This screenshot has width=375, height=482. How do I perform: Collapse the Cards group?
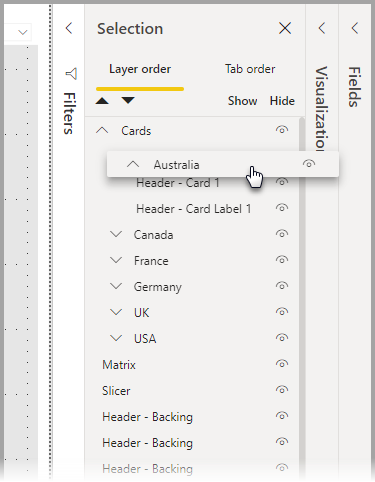[102, 130]
